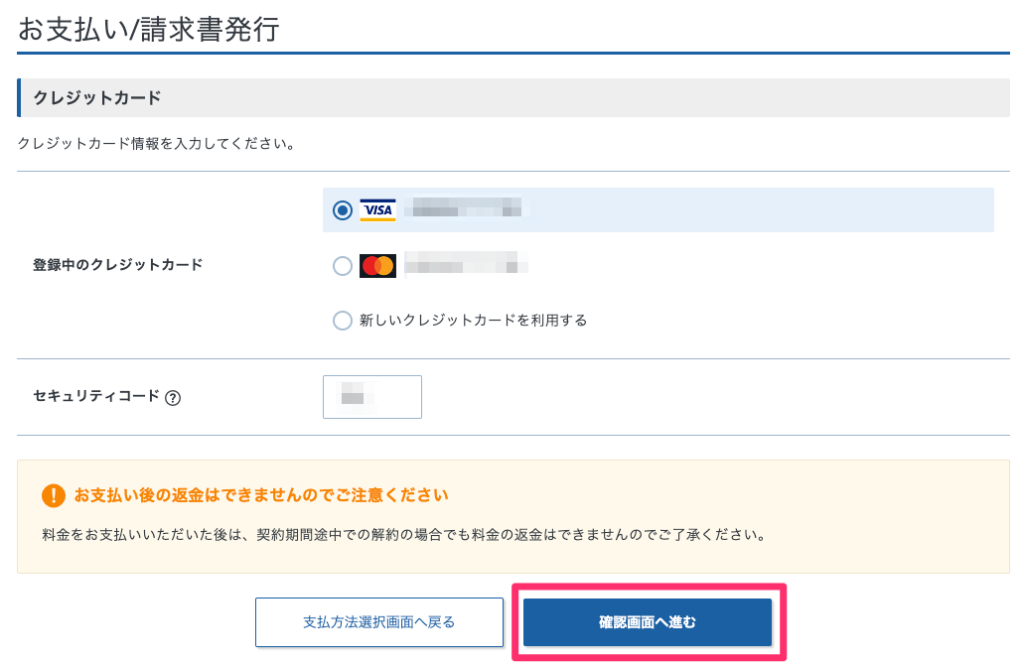
Task: Click the クレジットカード section header
Action: tap(98, 98)
